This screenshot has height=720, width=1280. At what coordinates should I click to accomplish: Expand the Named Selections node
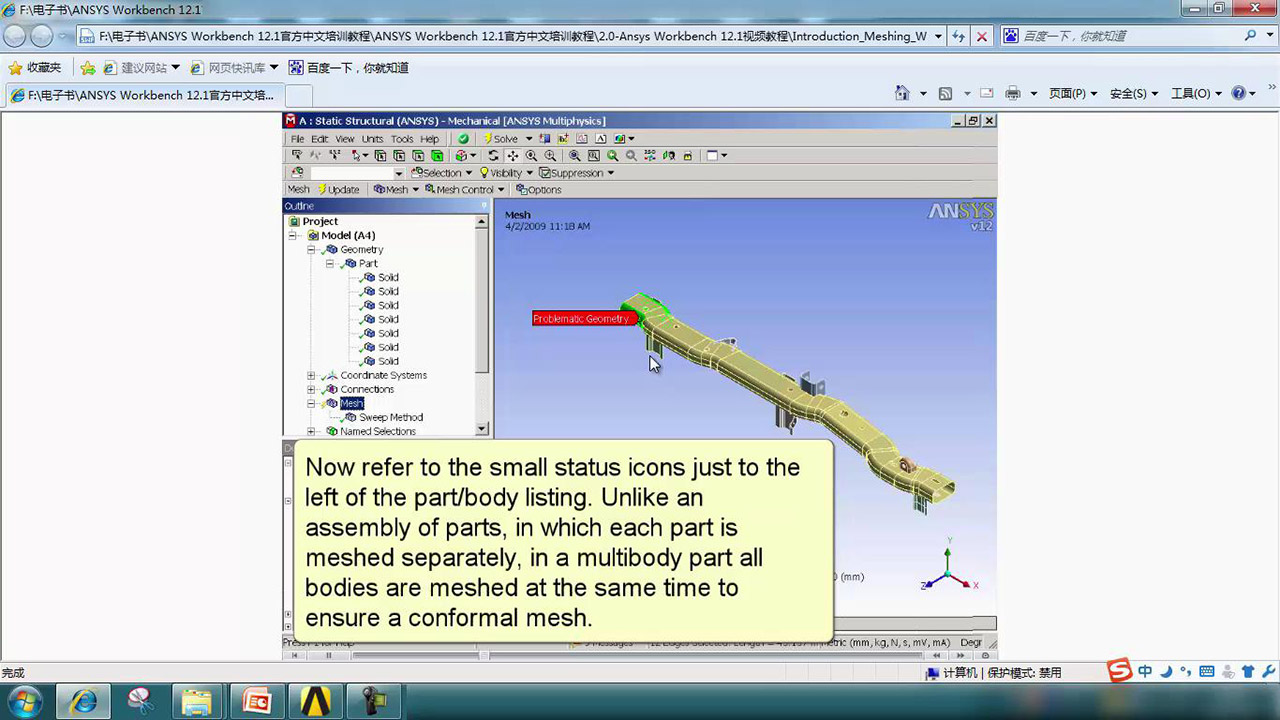(311, 432)
